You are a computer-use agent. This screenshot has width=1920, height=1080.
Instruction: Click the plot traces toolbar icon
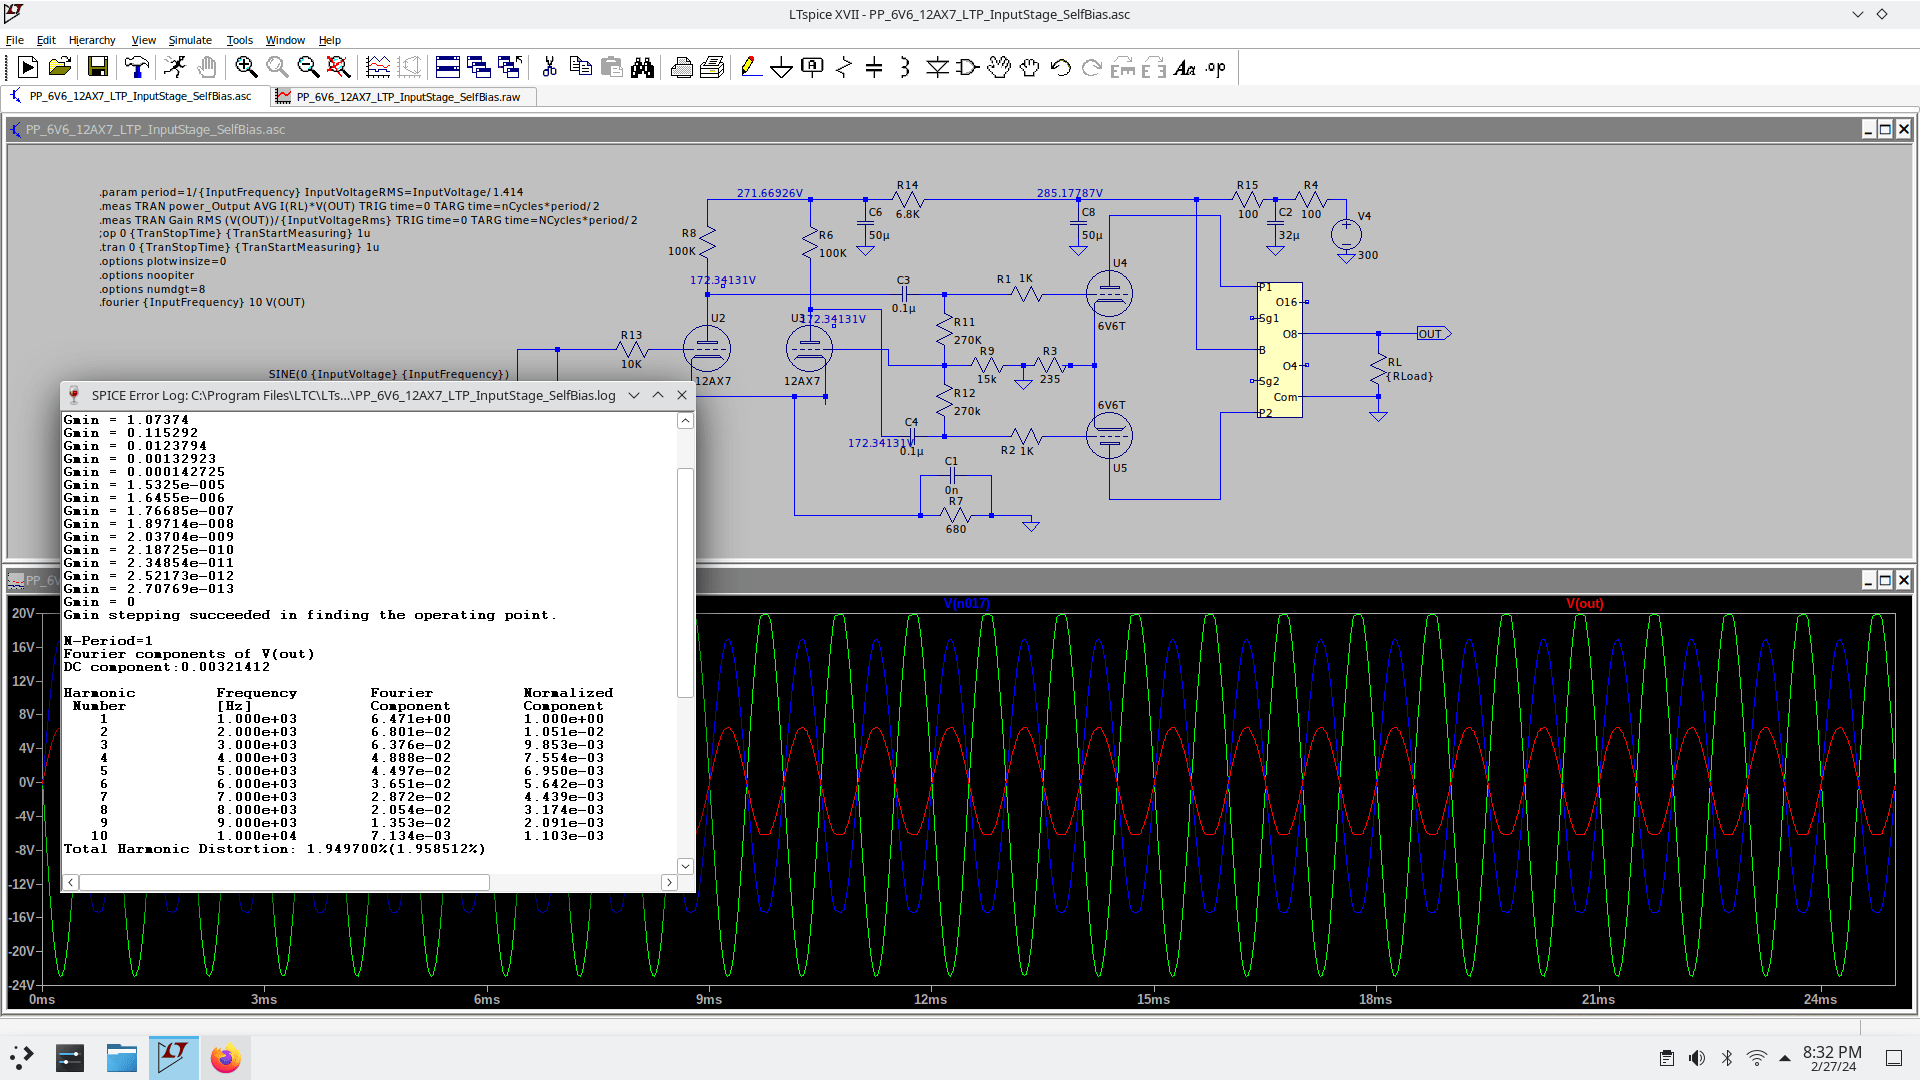click(x=378, y=67)
